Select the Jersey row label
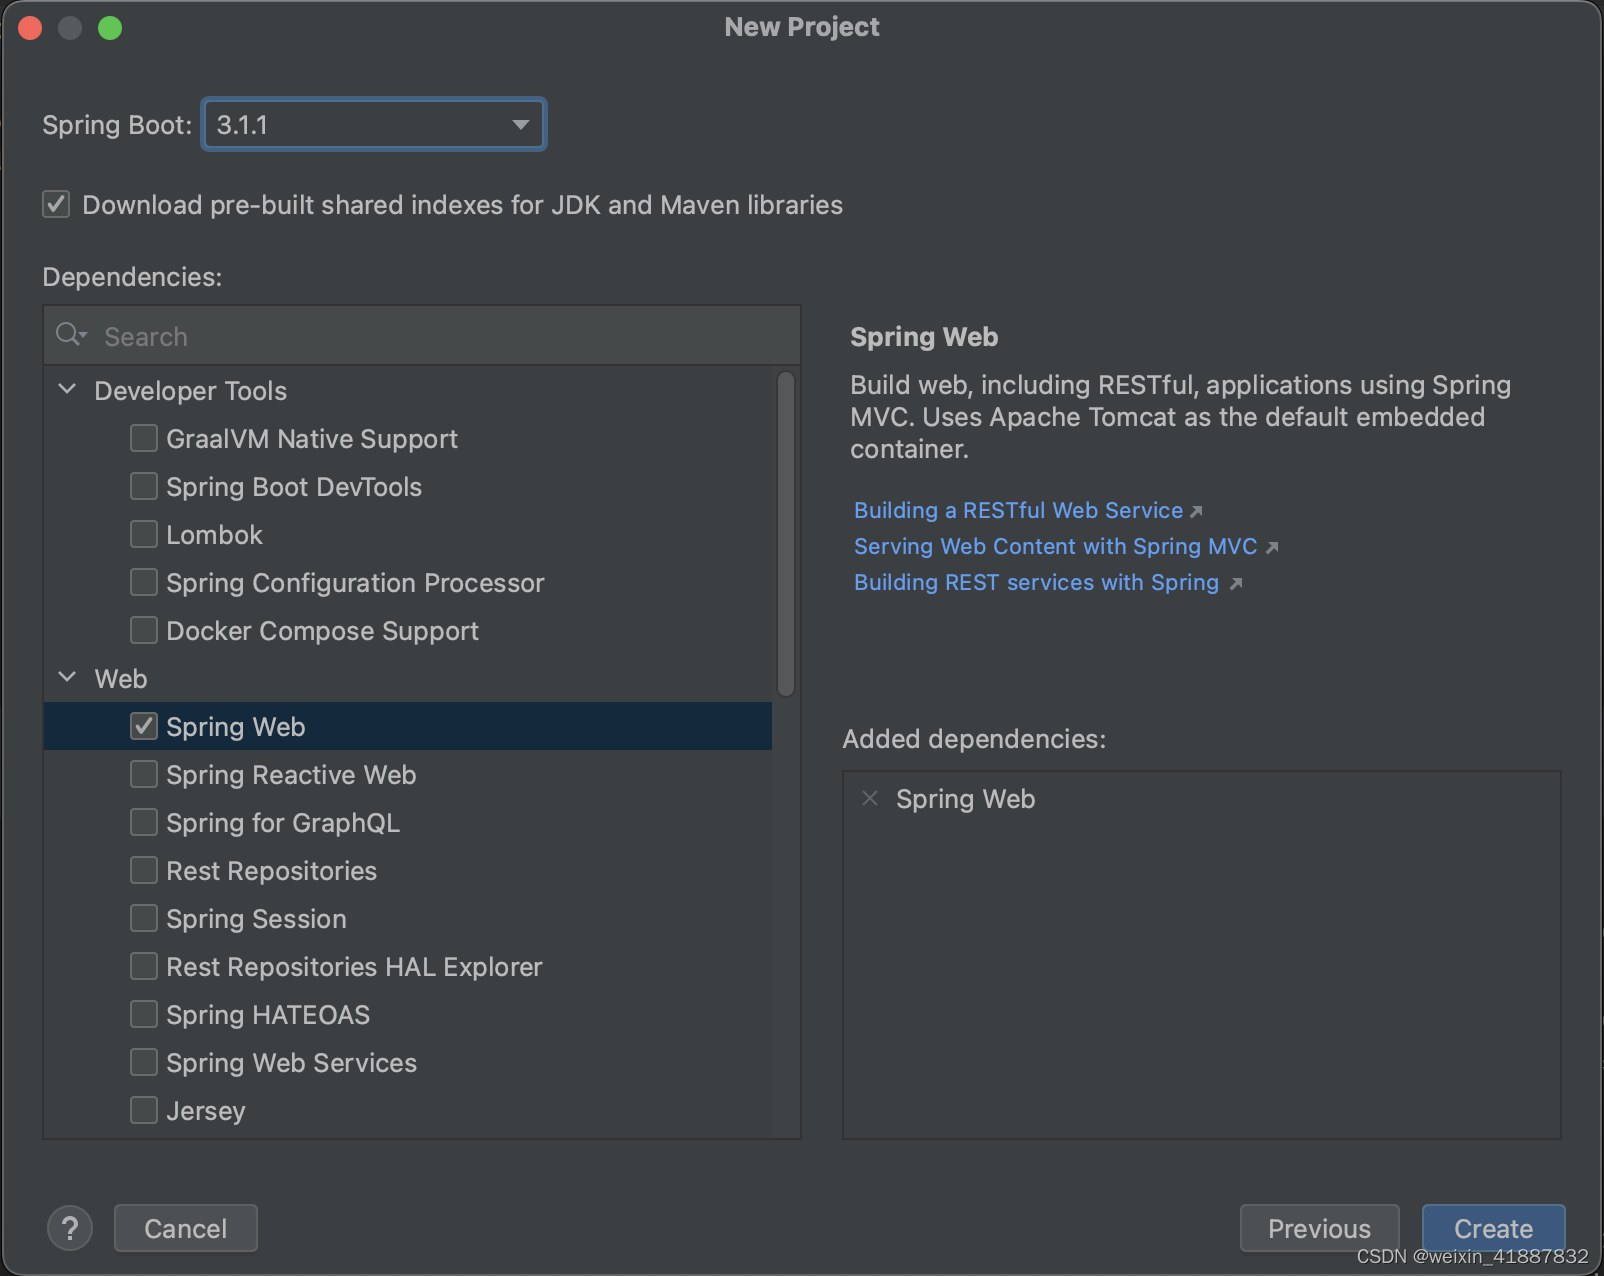 coord(205,1111)
